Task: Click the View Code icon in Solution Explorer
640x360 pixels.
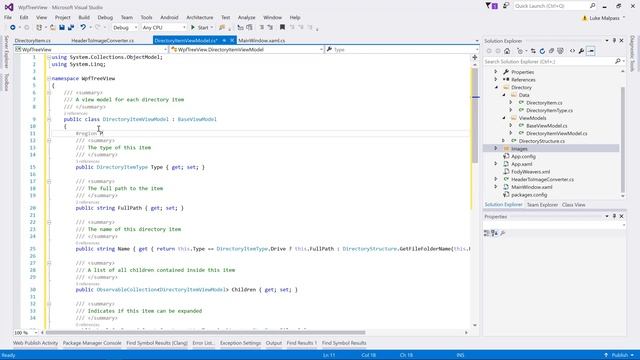Action: tap(572, 51)
